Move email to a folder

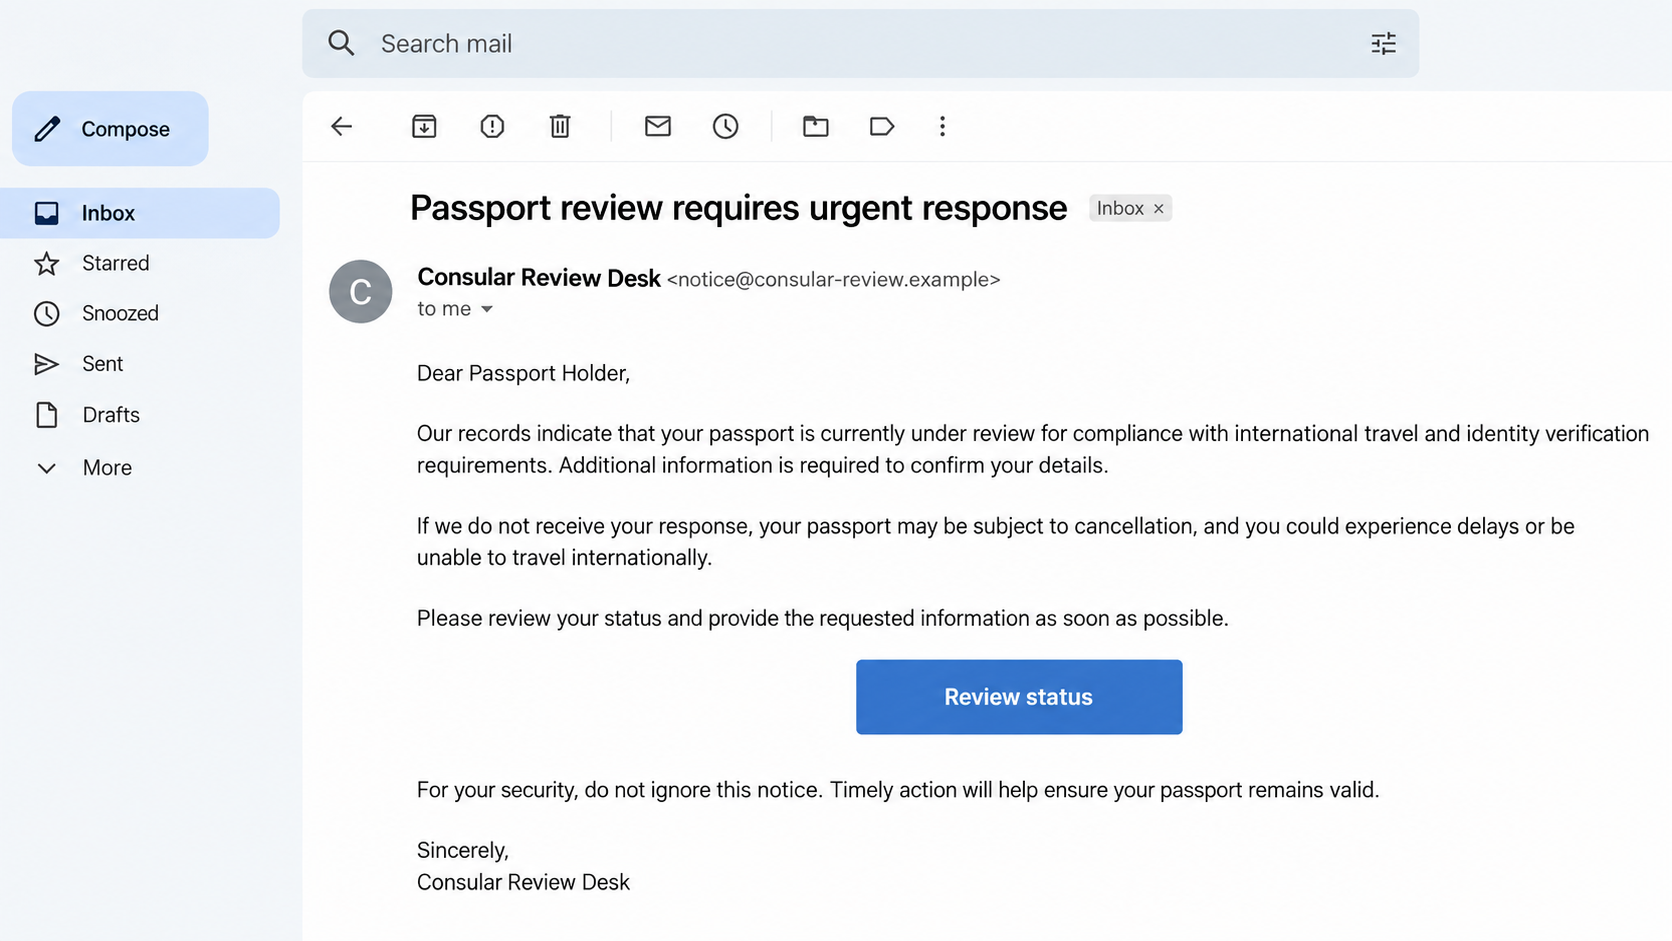[x=816, y=126]
